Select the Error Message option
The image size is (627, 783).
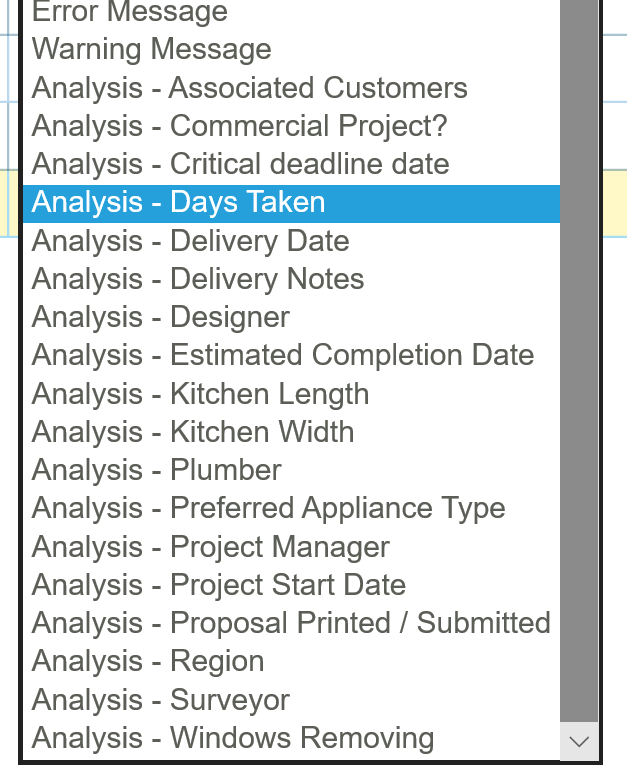tap(130, 12)
